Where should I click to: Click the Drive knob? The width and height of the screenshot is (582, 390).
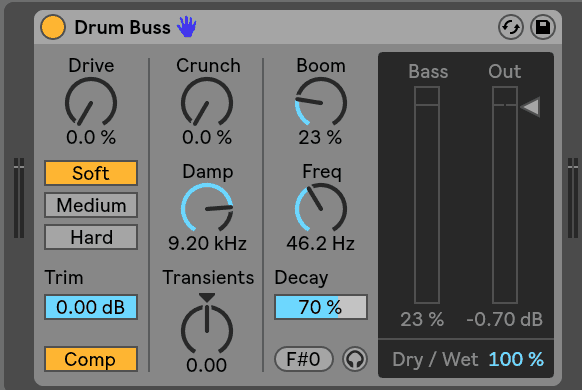91,103
